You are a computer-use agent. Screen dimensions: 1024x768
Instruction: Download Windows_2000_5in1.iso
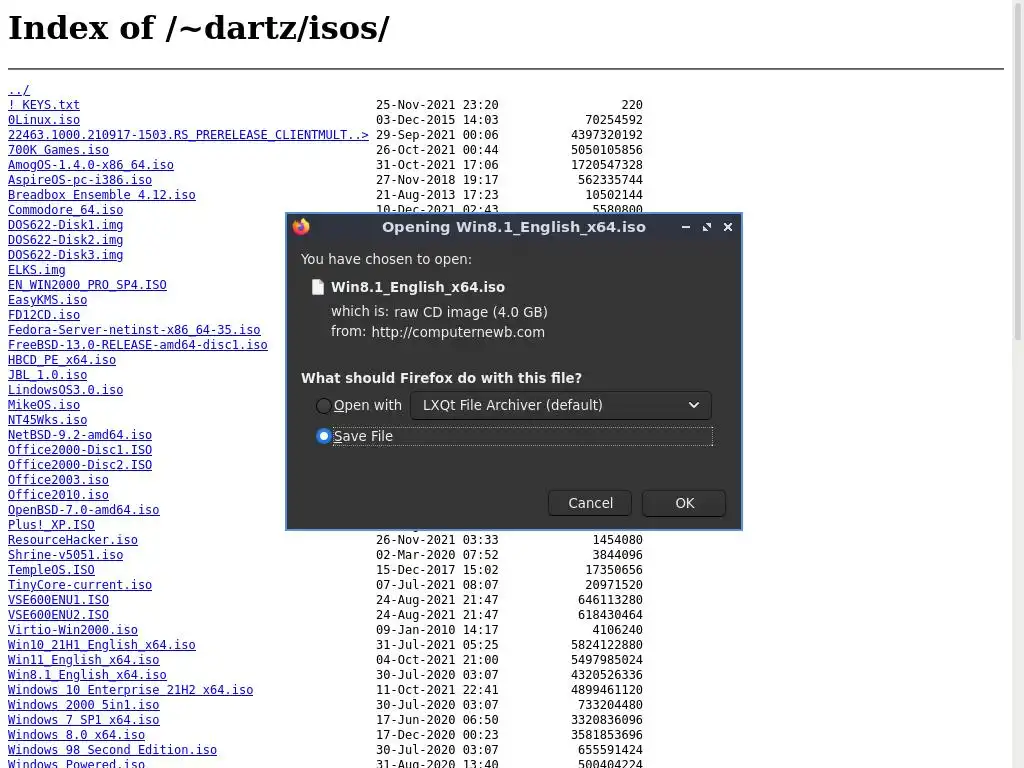click(x=84, y=706)
